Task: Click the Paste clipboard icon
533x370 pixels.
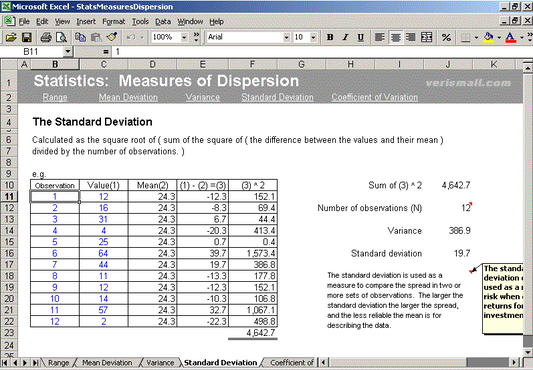Action: point(96,37)
